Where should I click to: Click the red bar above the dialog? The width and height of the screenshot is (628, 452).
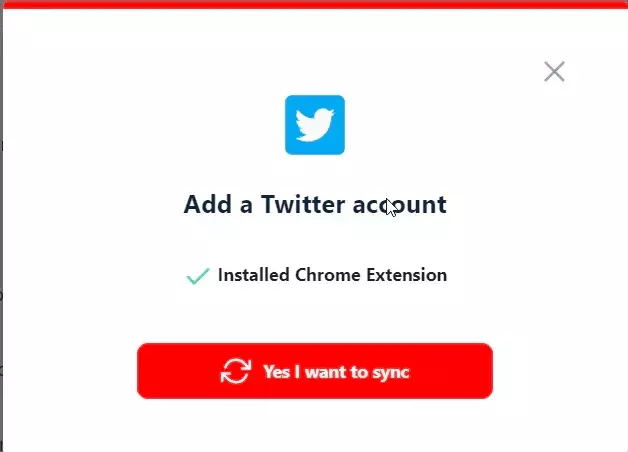(x=314, y=4)
